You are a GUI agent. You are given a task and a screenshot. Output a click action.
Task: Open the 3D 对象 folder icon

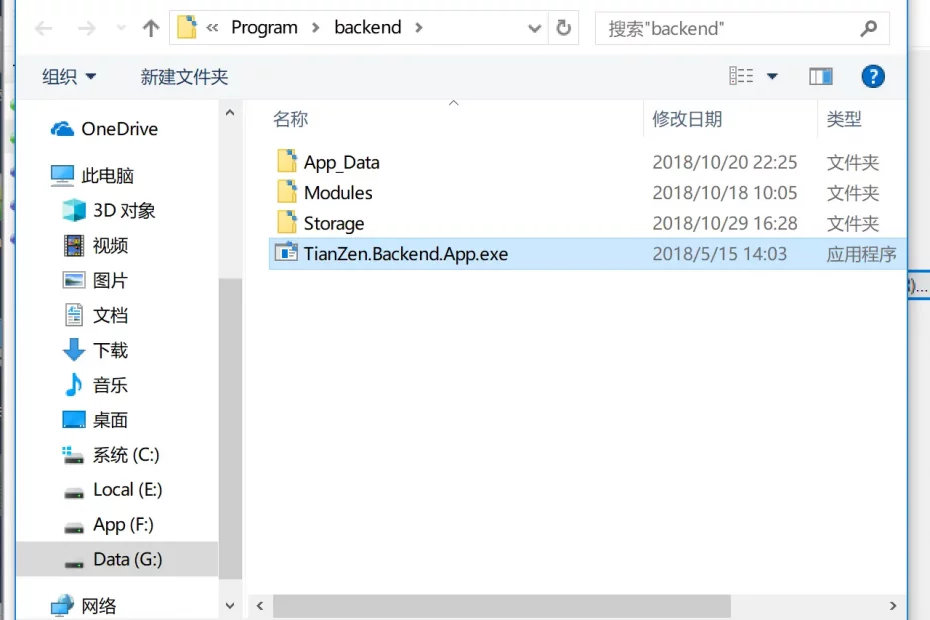[x=75, y=210]
